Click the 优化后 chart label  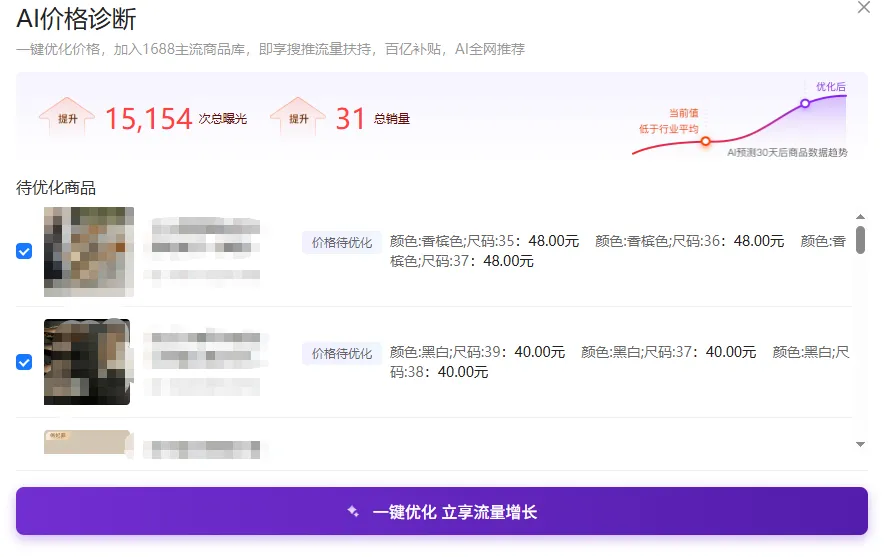pyautogui.click(x=830, y=86)
